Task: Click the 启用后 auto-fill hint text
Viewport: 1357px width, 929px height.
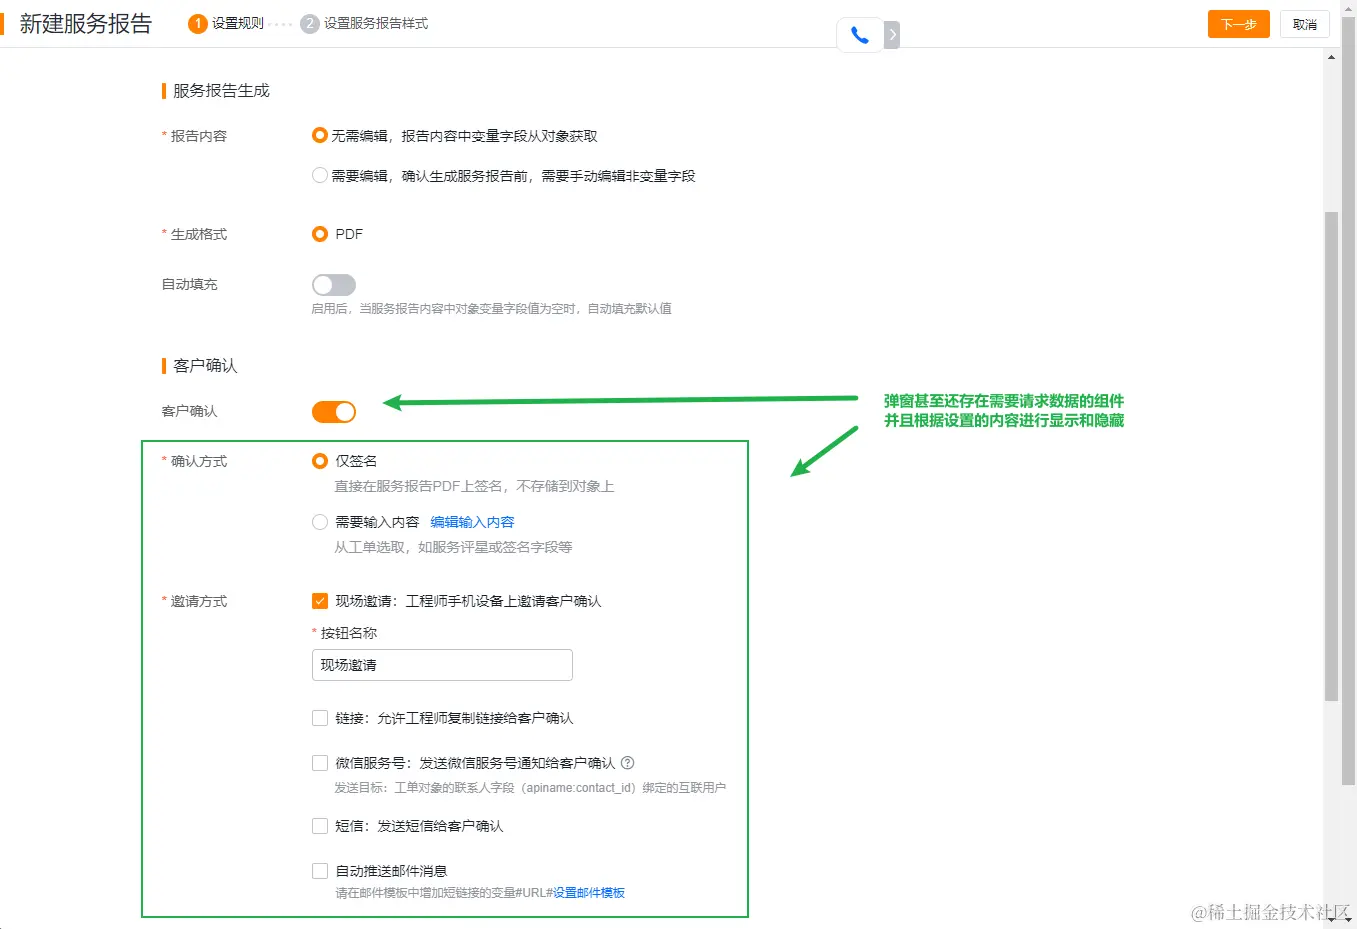Action: pyautogui.click(x=491, y=309)
